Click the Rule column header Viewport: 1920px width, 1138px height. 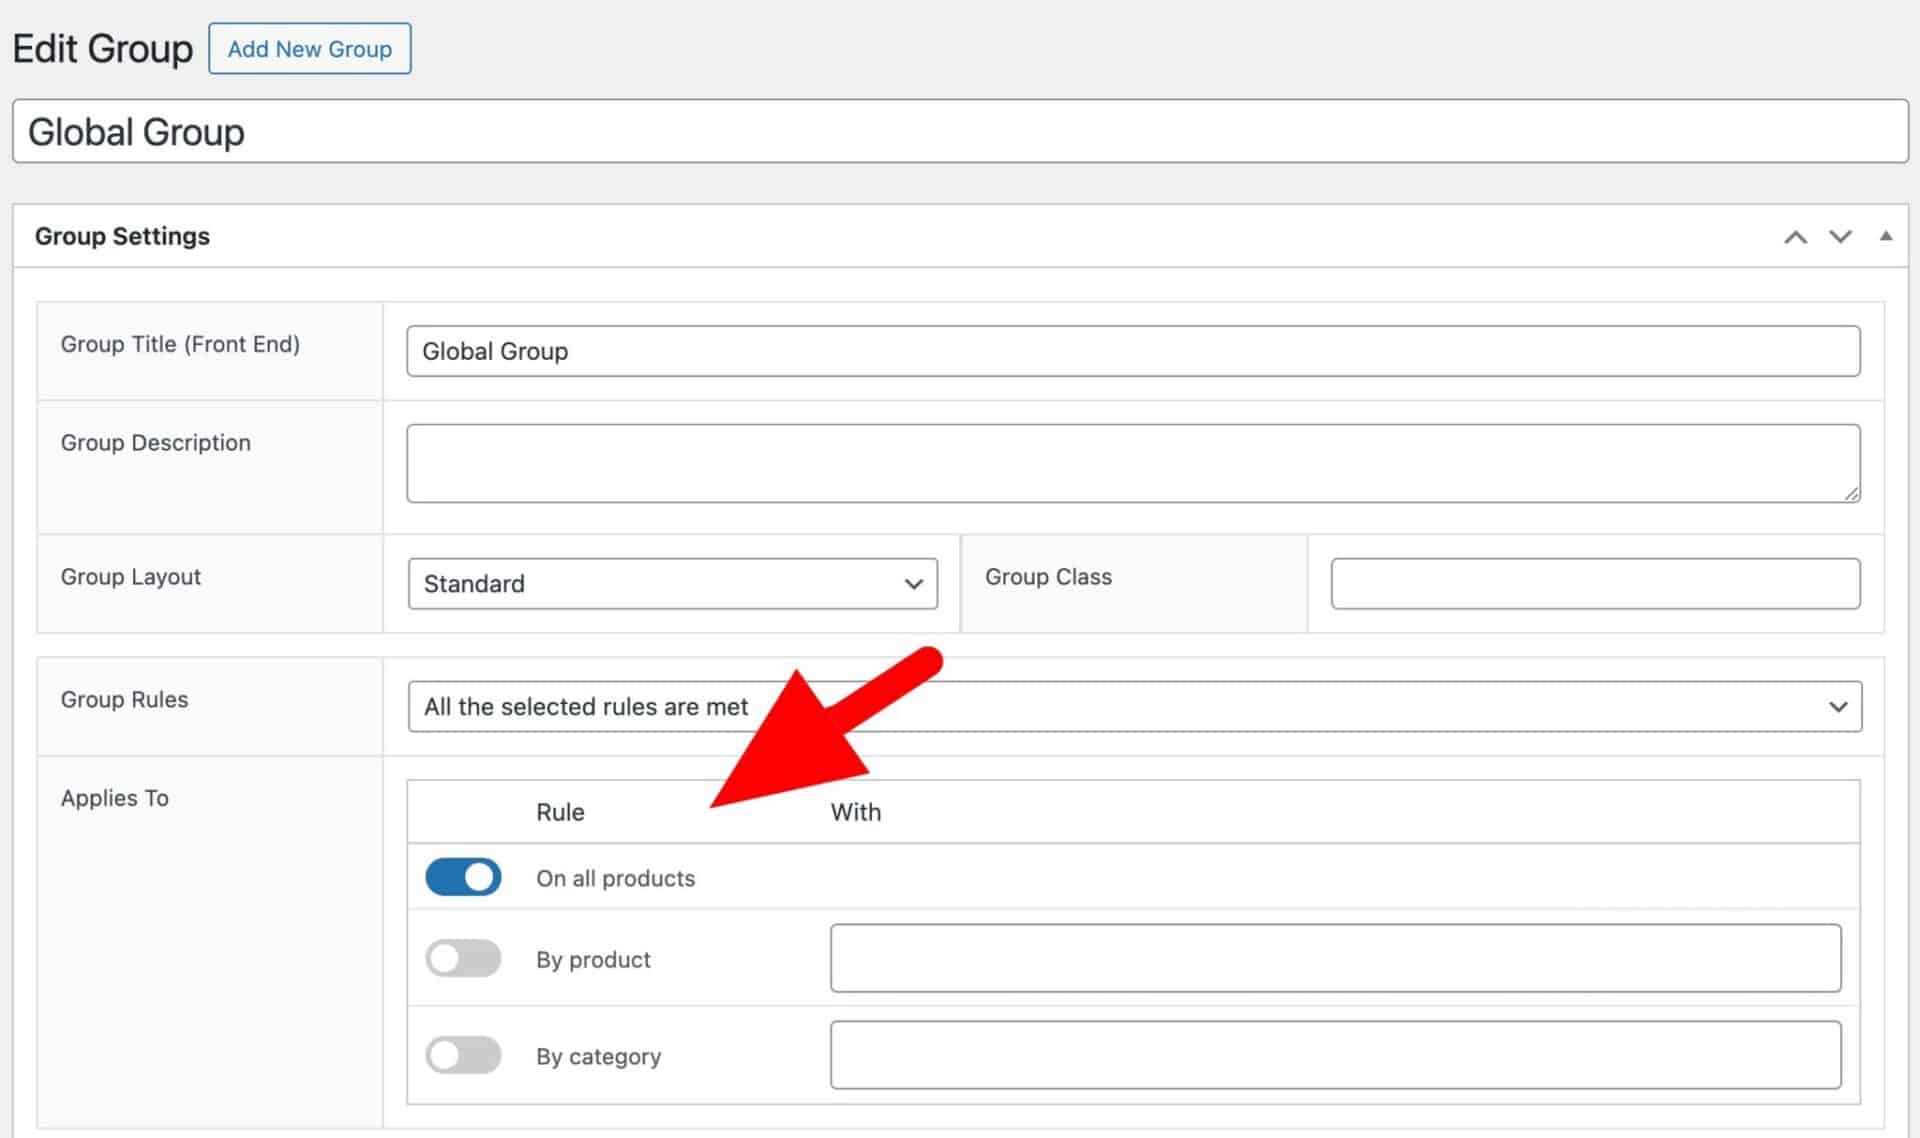click(560, 812)
